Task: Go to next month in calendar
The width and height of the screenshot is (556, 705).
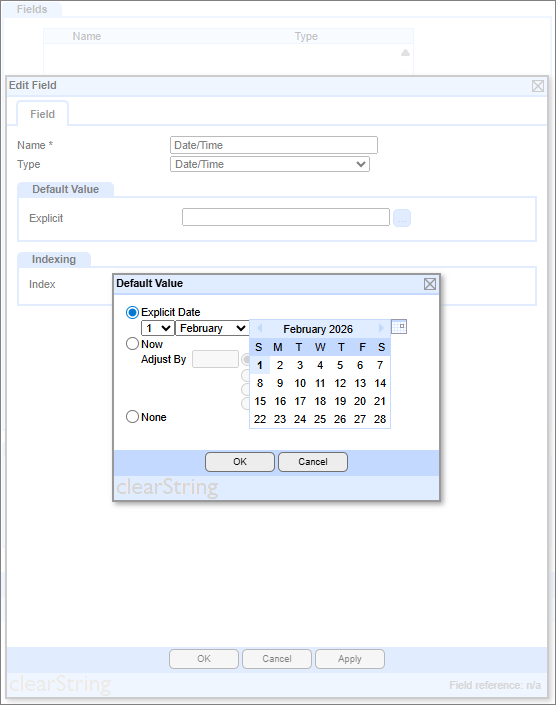Action: click(x=381, y=328)
